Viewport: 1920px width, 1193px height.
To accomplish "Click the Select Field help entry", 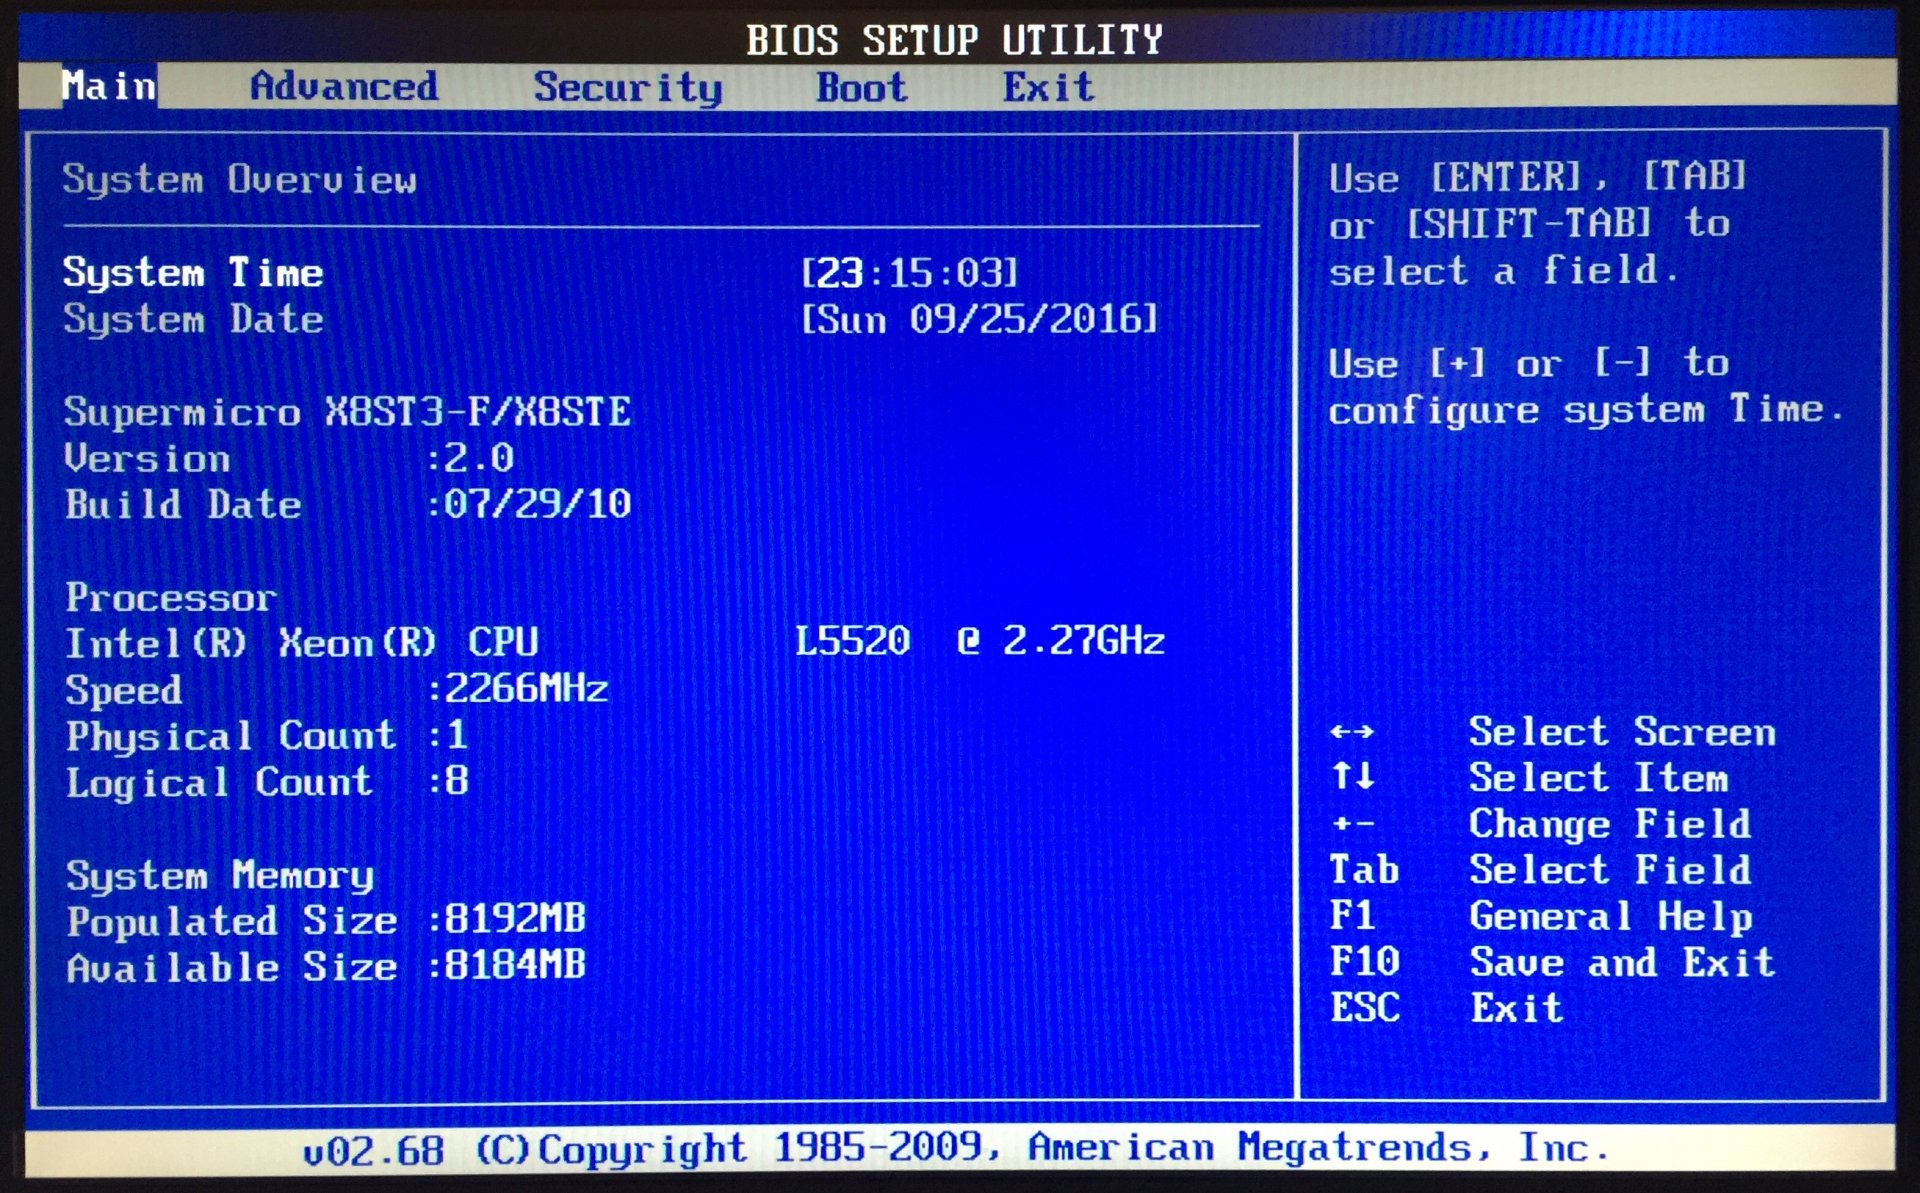I will 1610,871.
